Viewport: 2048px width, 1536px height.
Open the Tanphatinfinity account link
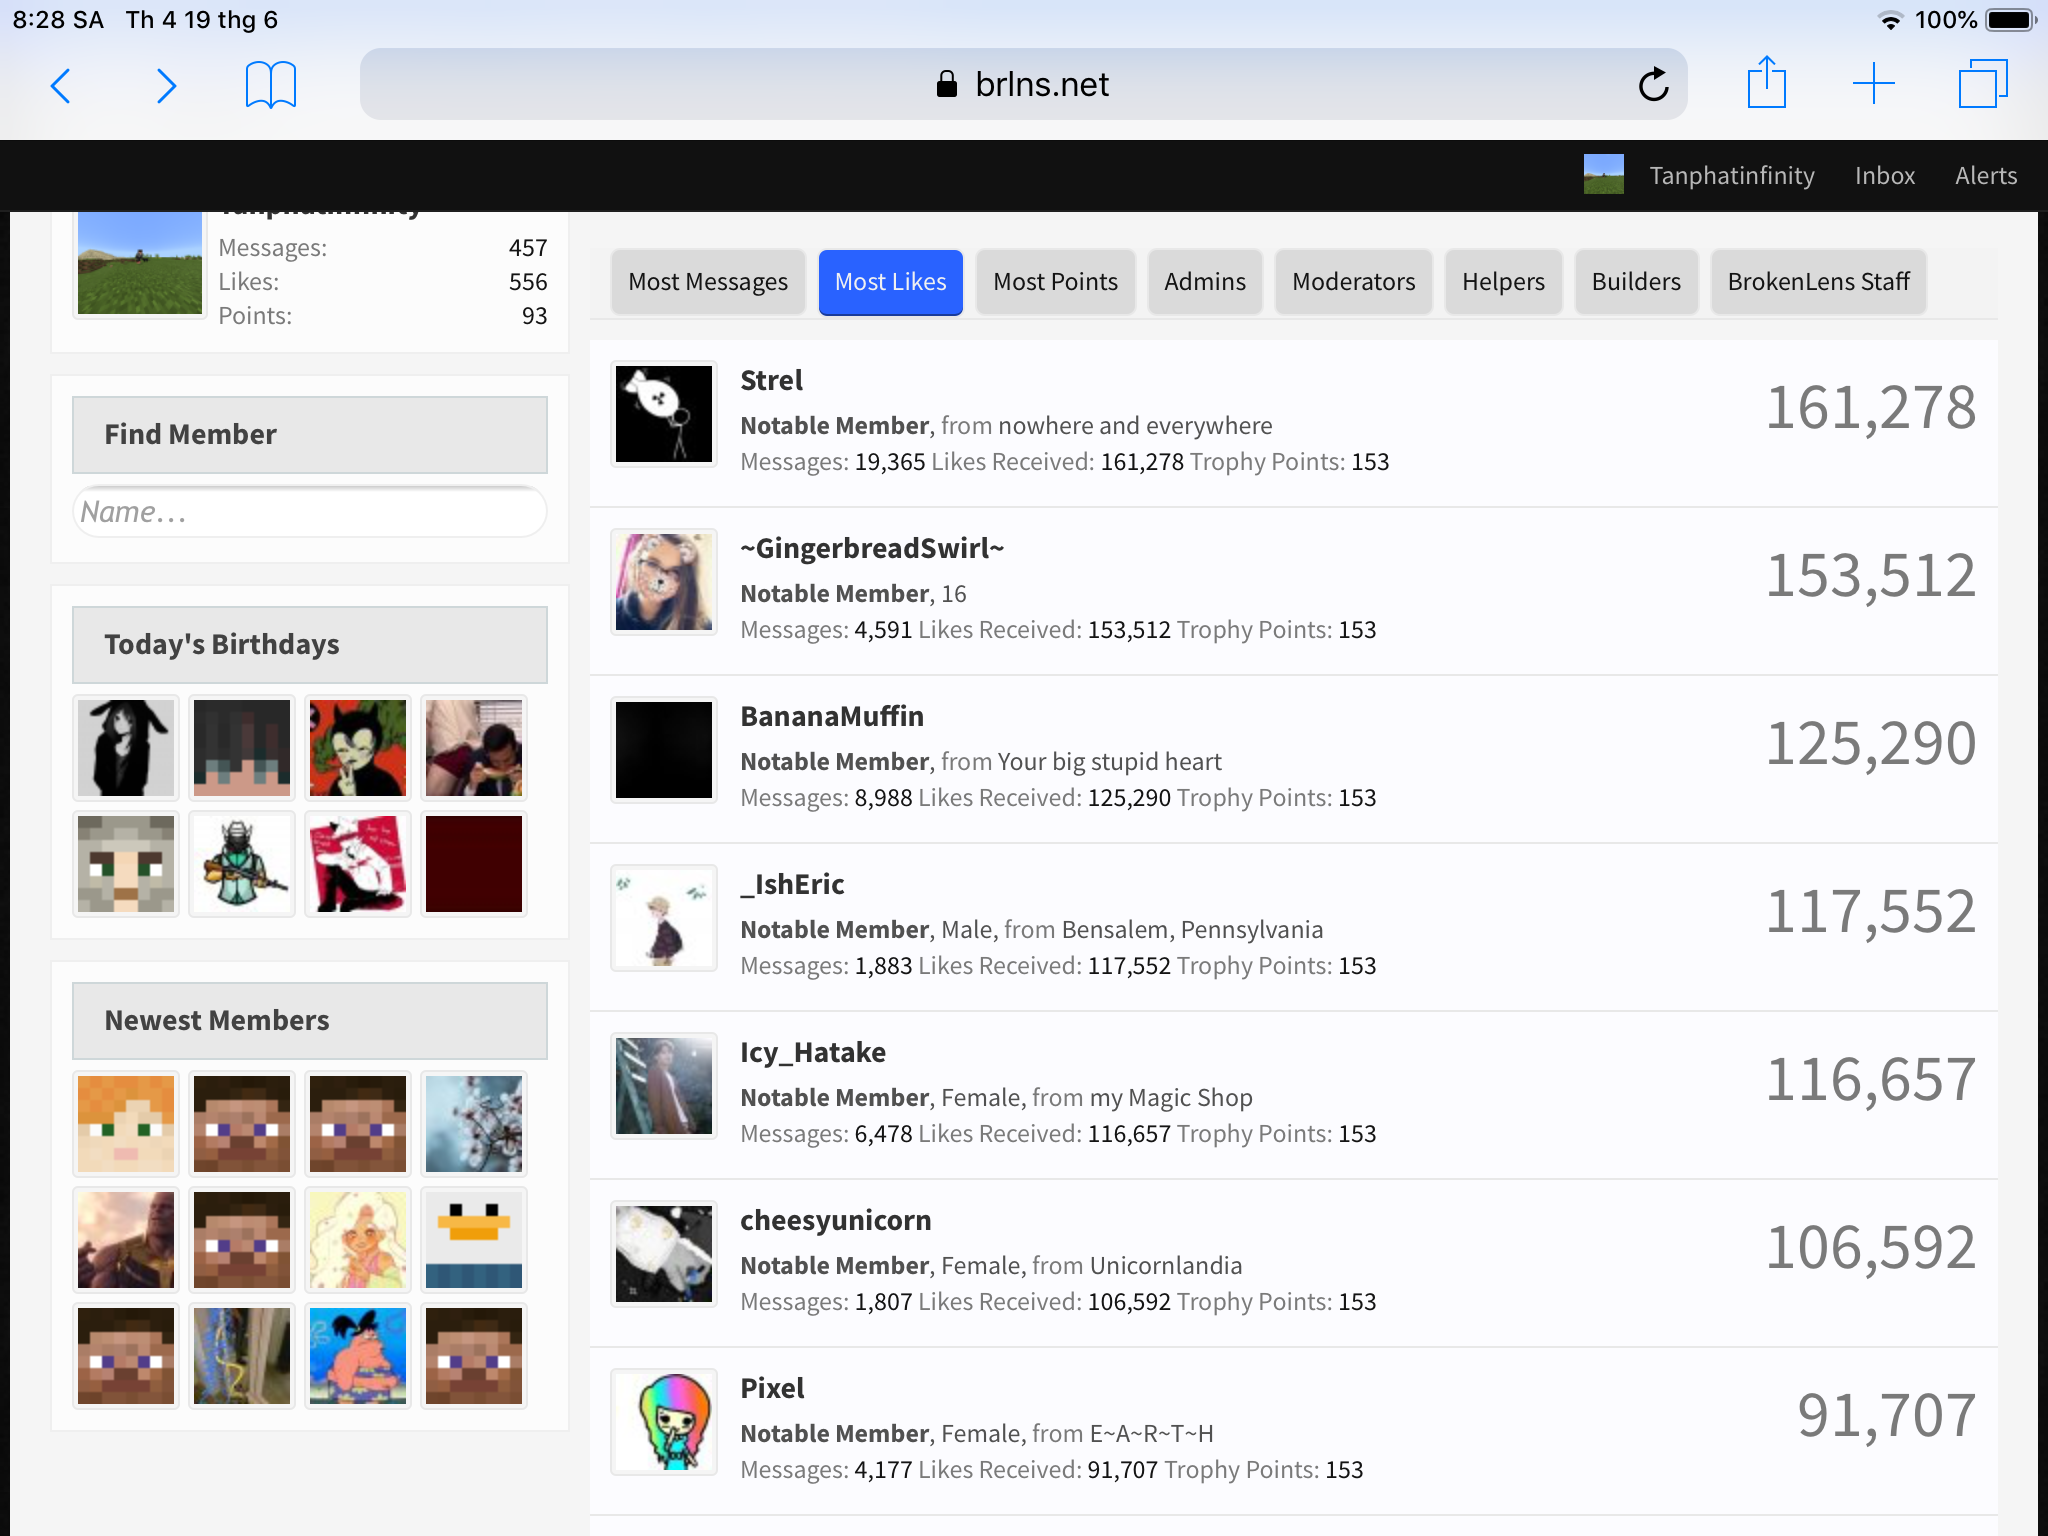pos(1731,175)
